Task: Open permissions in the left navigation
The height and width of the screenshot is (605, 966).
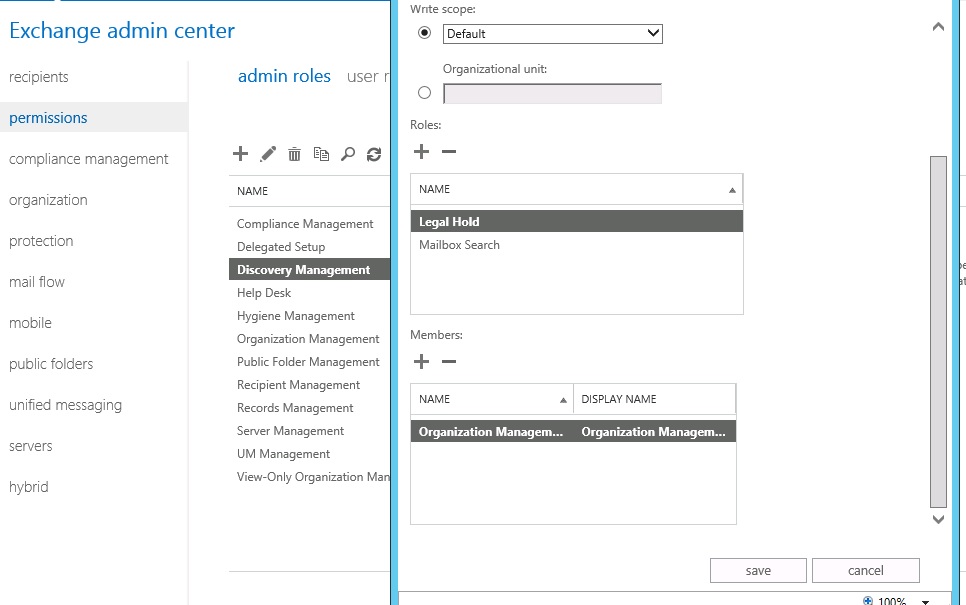Action: (48, 118)
